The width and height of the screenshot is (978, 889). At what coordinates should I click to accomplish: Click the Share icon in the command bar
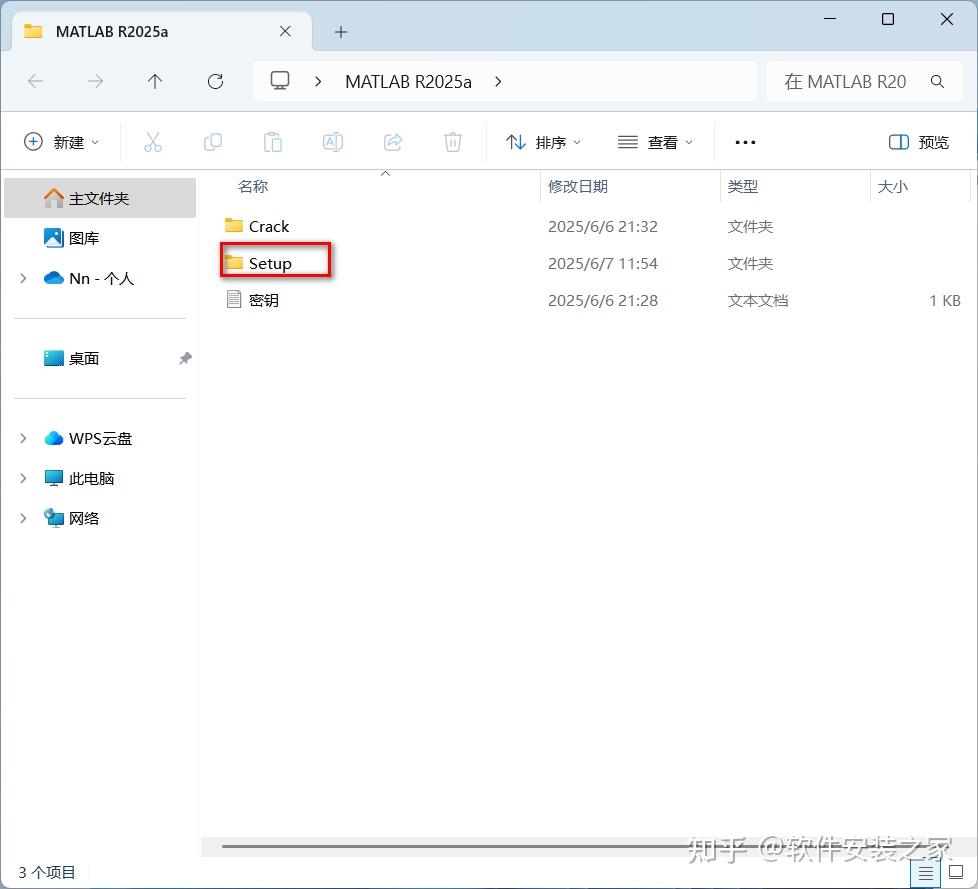393,142
